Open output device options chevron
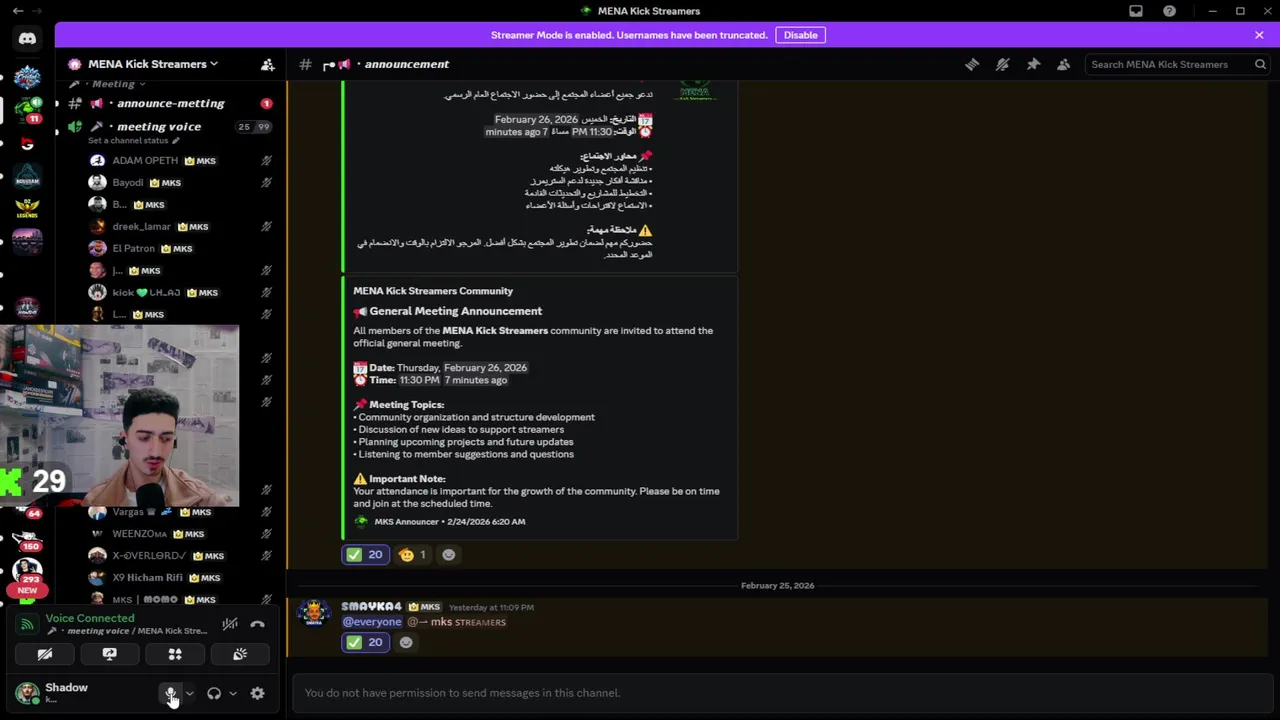 233,693
